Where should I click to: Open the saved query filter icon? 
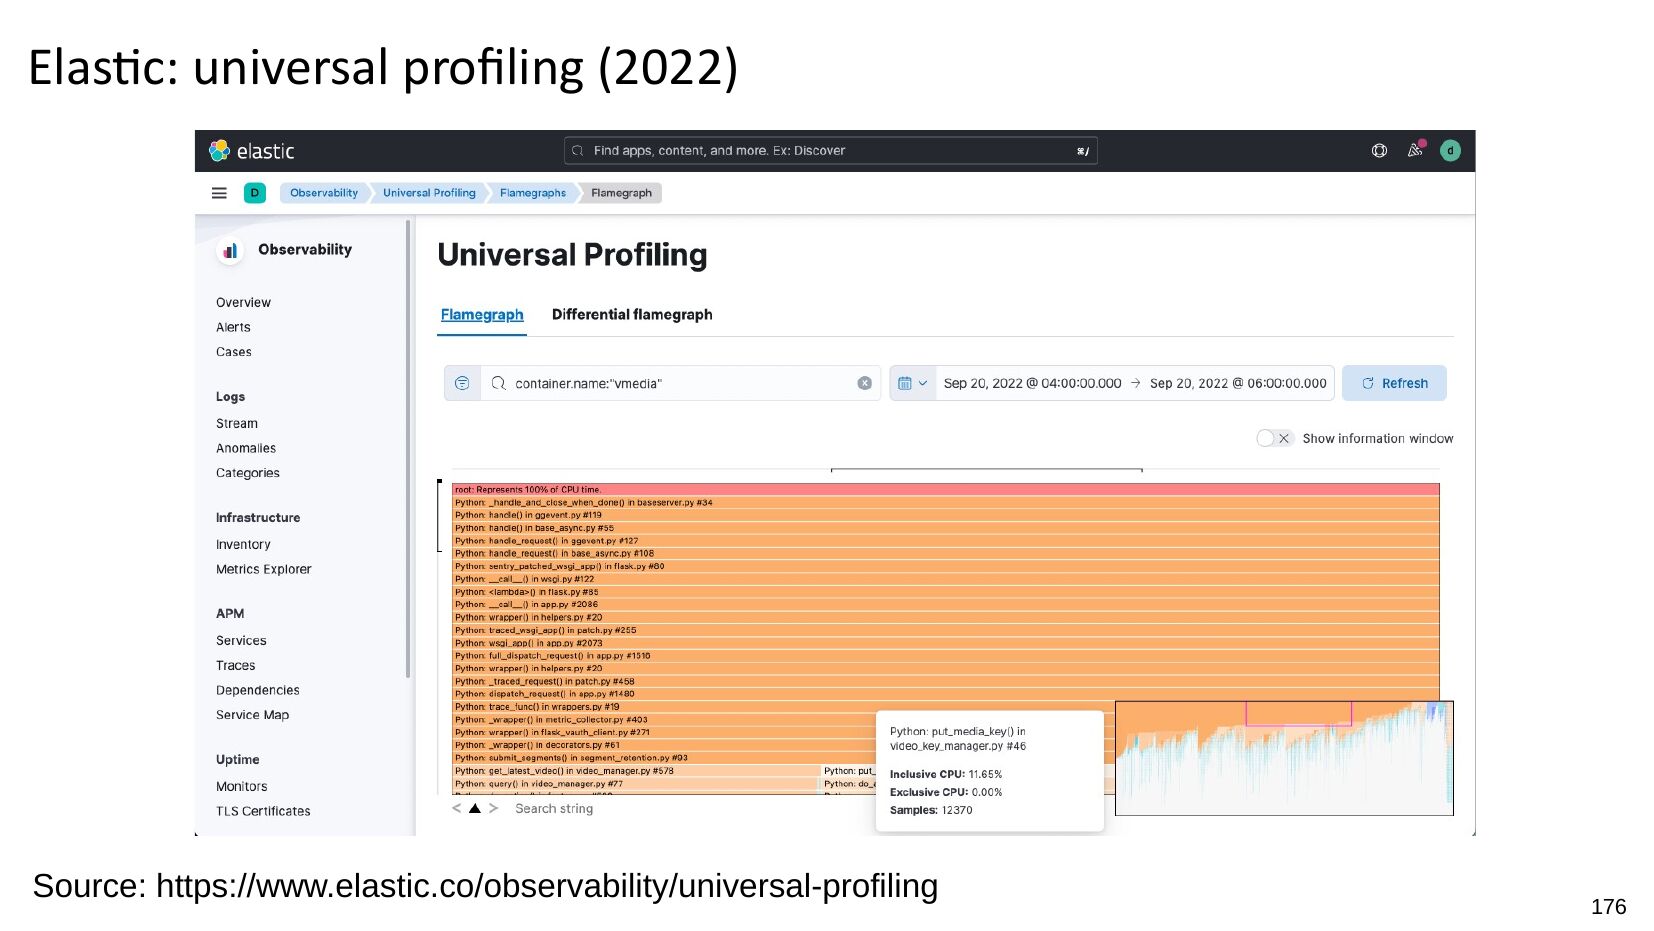[x=462, y=383]
